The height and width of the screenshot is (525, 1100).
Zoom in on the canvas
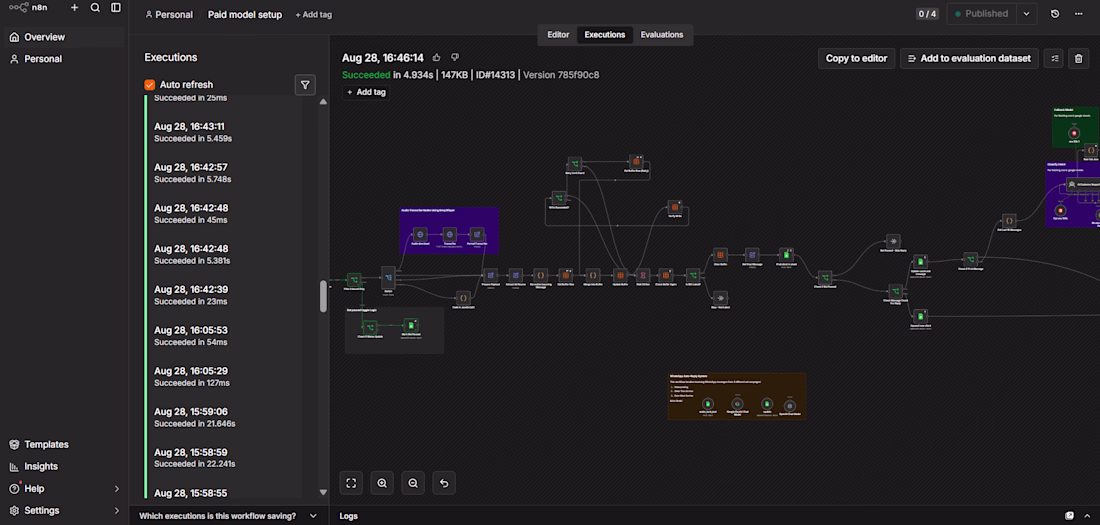[x=382, y=483]
